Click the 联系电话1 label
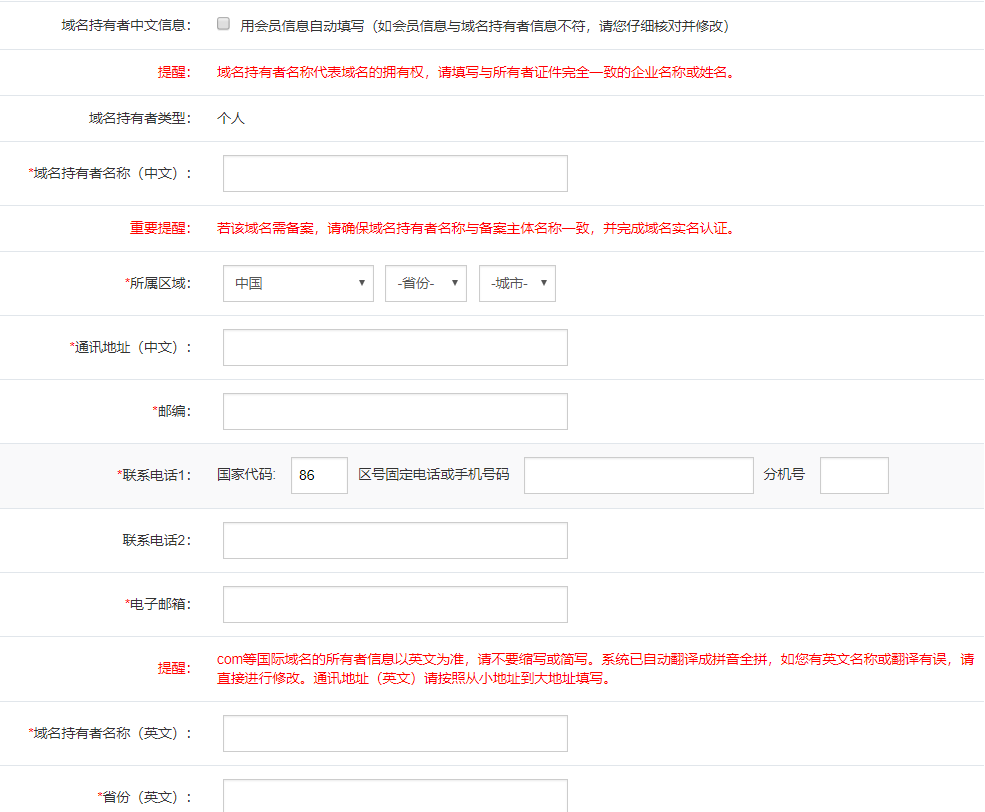Screen dimensions: 985x812 (154, 475)
